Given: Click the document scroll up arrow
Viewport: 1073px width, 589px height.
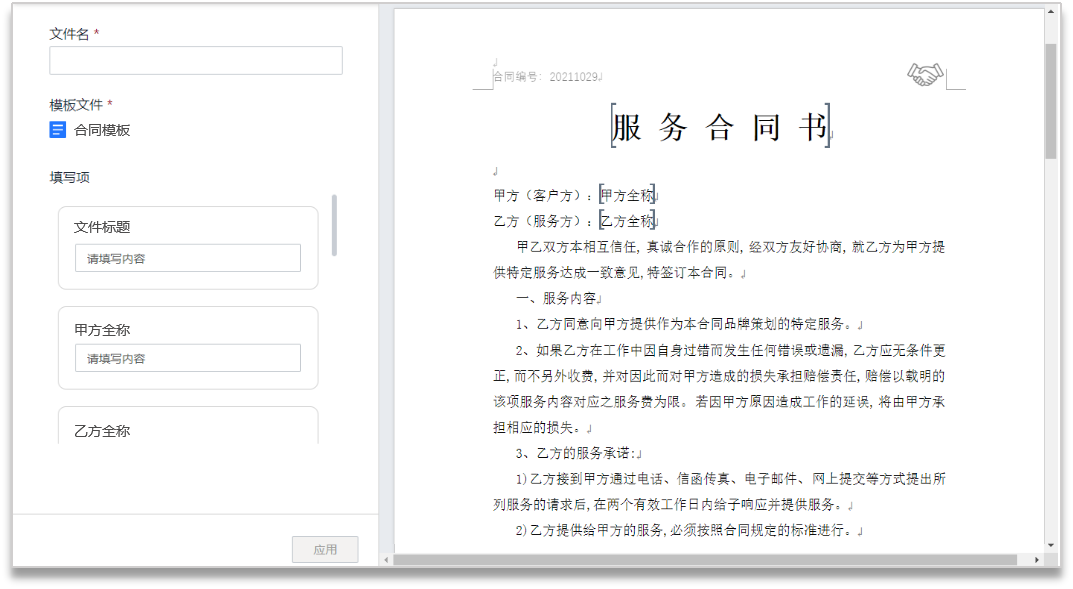Looking at the screenshot, I should coord(1051,12).
